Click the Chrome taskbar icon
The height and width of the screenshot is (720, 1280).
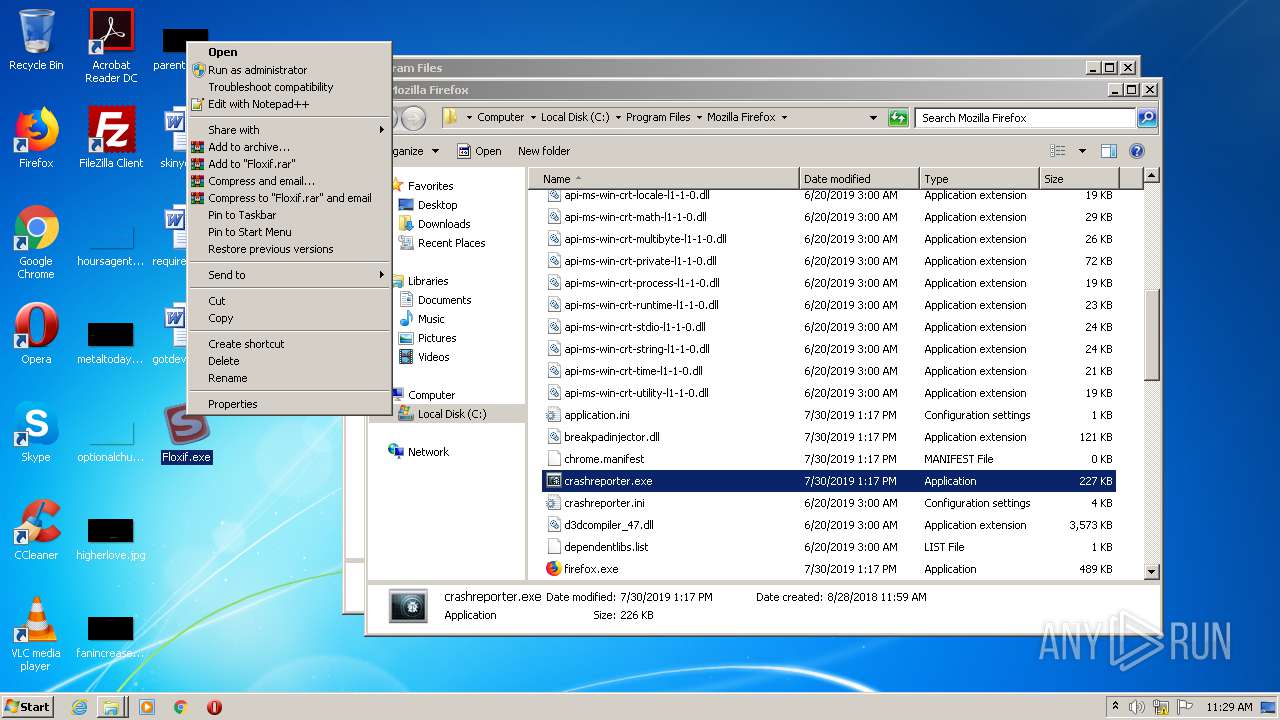pyautogui.click(x=181, y=707)
